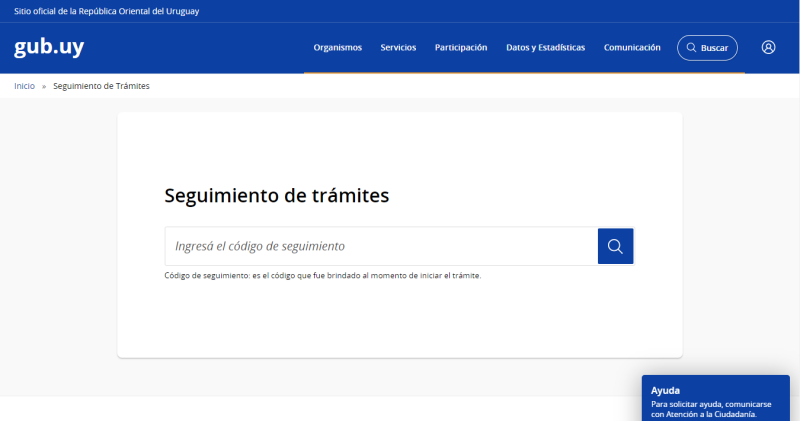This screenshot has height=421, width=800.
Task: Click the Seguimiento de Trámites breadcrumb
Action: (x=101, y=86)
